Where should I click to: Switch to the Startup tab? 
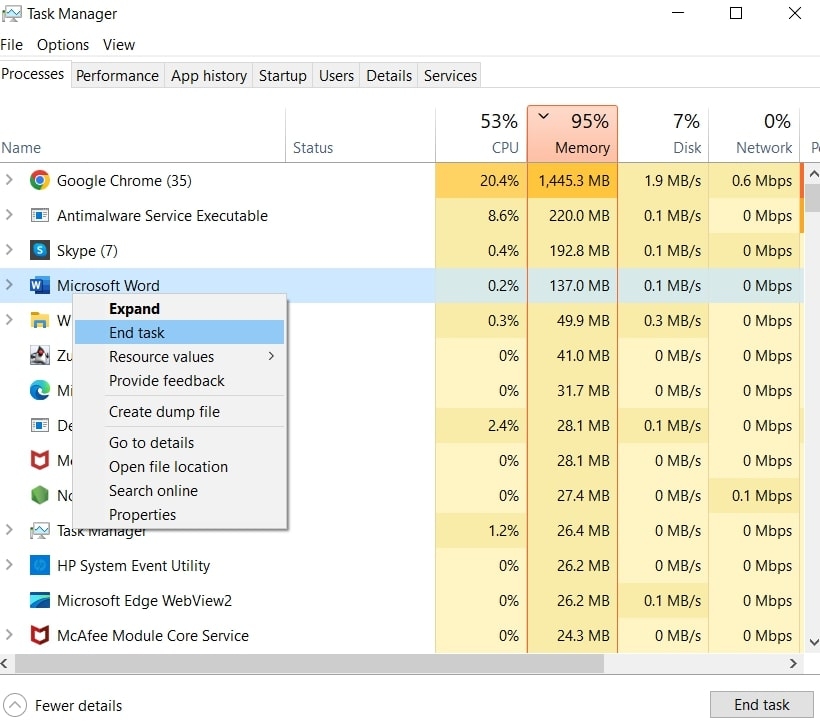(282, 76)
